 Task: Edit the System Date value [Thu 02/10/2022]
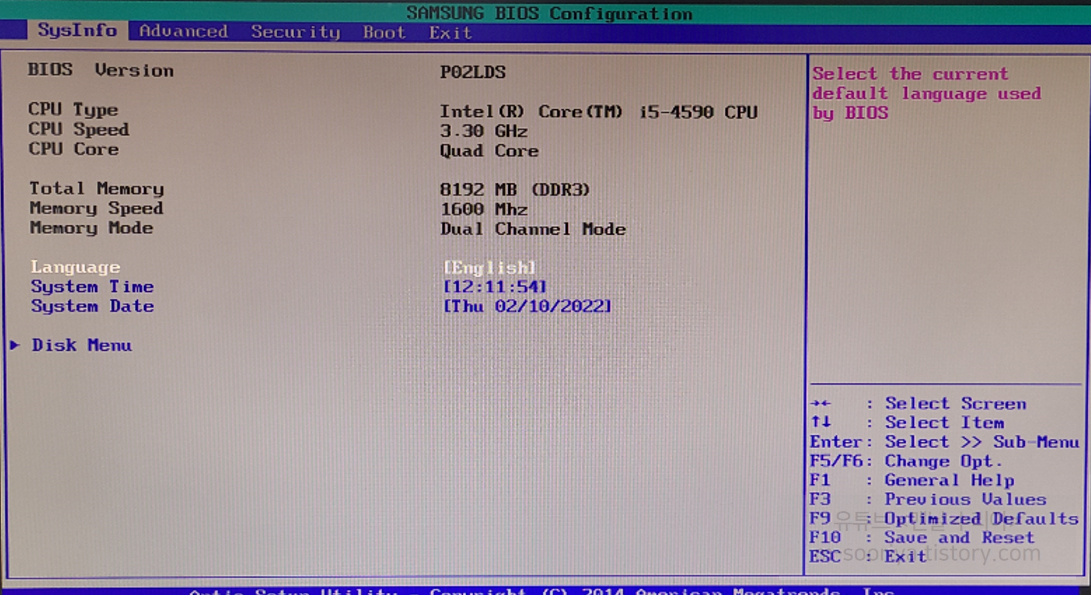coord(527,306)
